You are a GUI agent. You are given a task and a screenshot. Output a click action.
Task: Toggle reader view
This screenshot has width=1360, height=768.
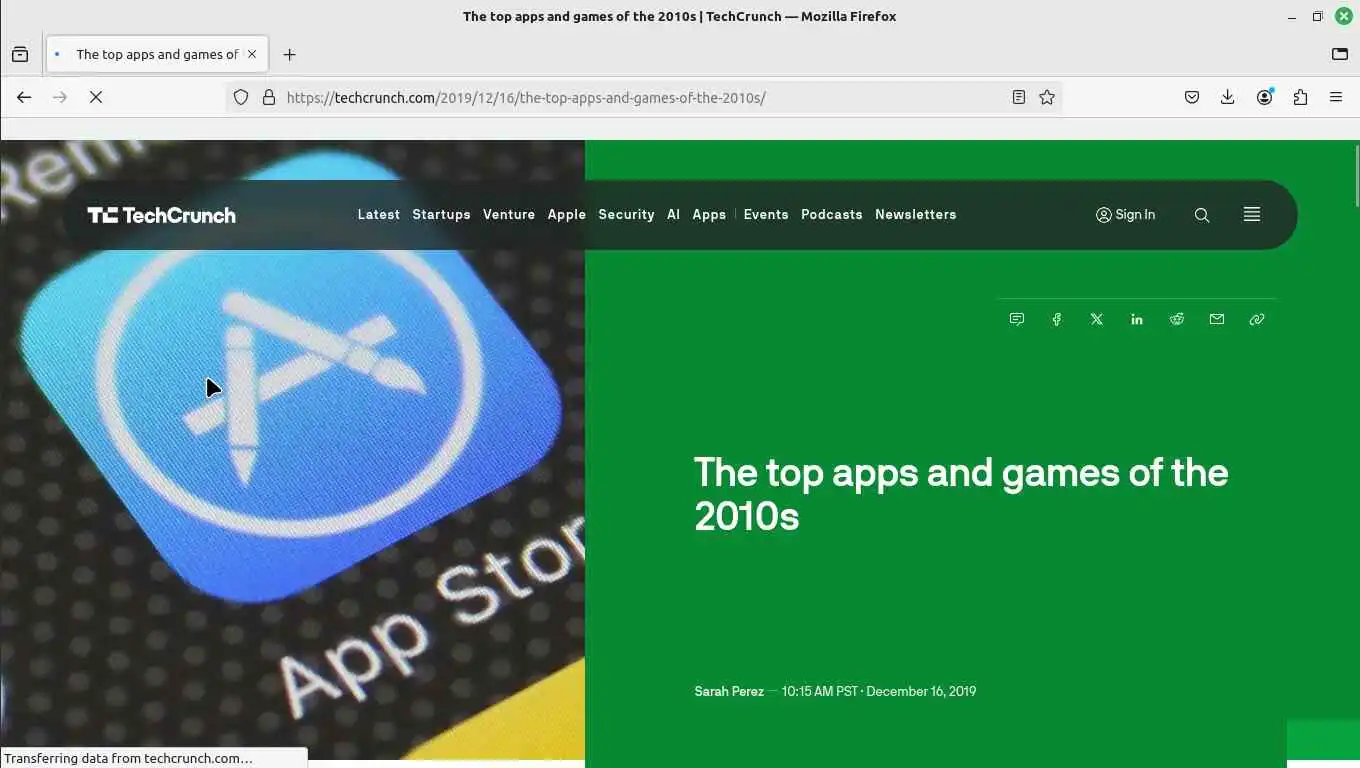pyautogui.click(x=1018, y=97)
